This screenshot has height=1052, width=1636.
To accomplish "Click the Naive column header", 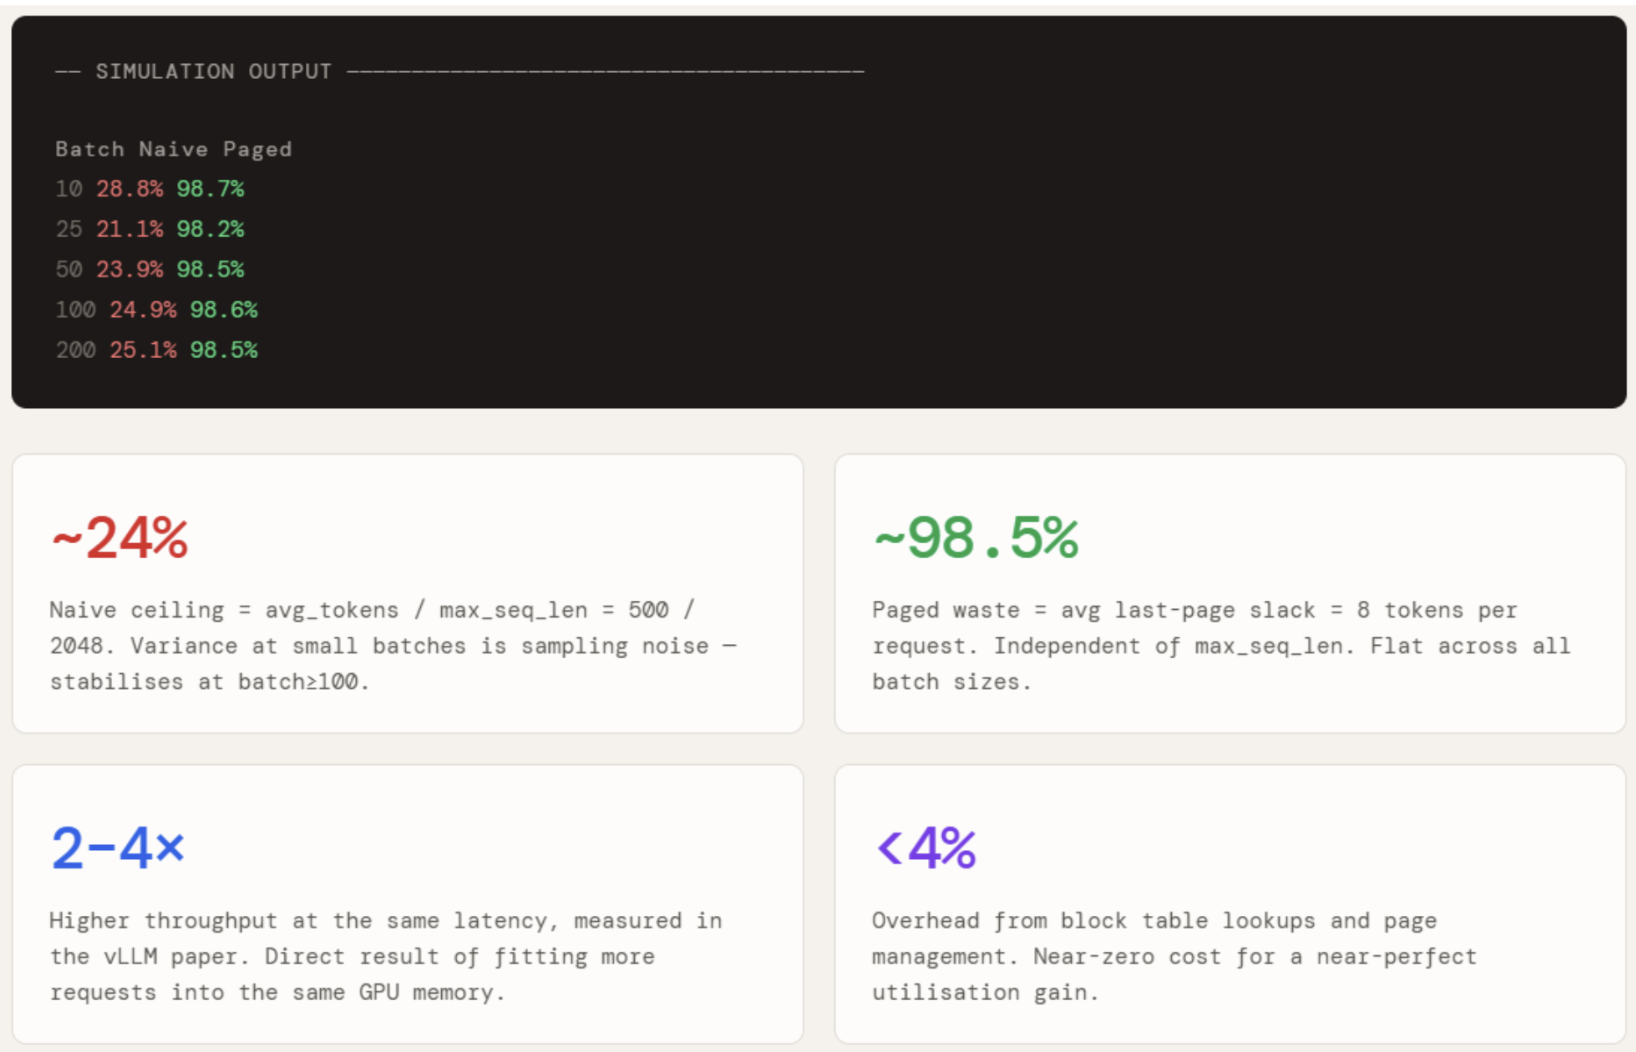I will tap(173, 149).
